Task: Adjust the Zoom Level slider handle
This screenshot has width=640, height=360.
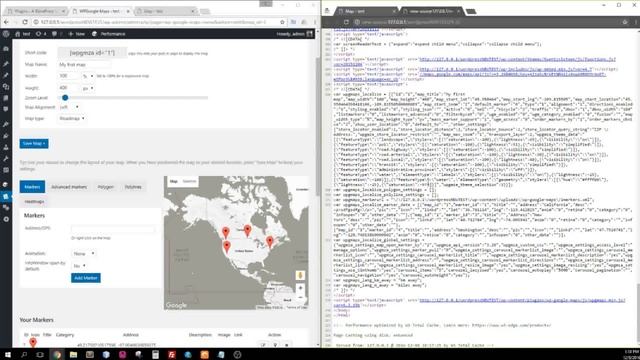Action: 65,98
